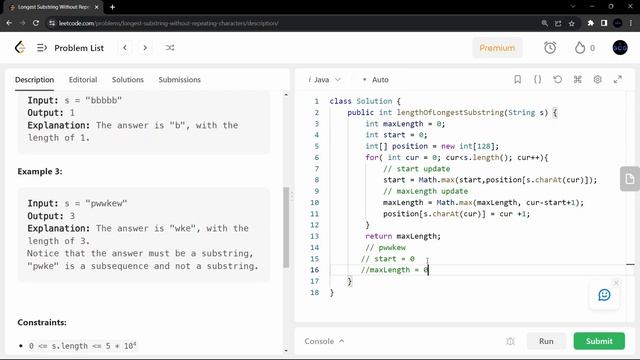The image size is (640, 360).
Task: Switch to the Description tab
Action: 34,80
